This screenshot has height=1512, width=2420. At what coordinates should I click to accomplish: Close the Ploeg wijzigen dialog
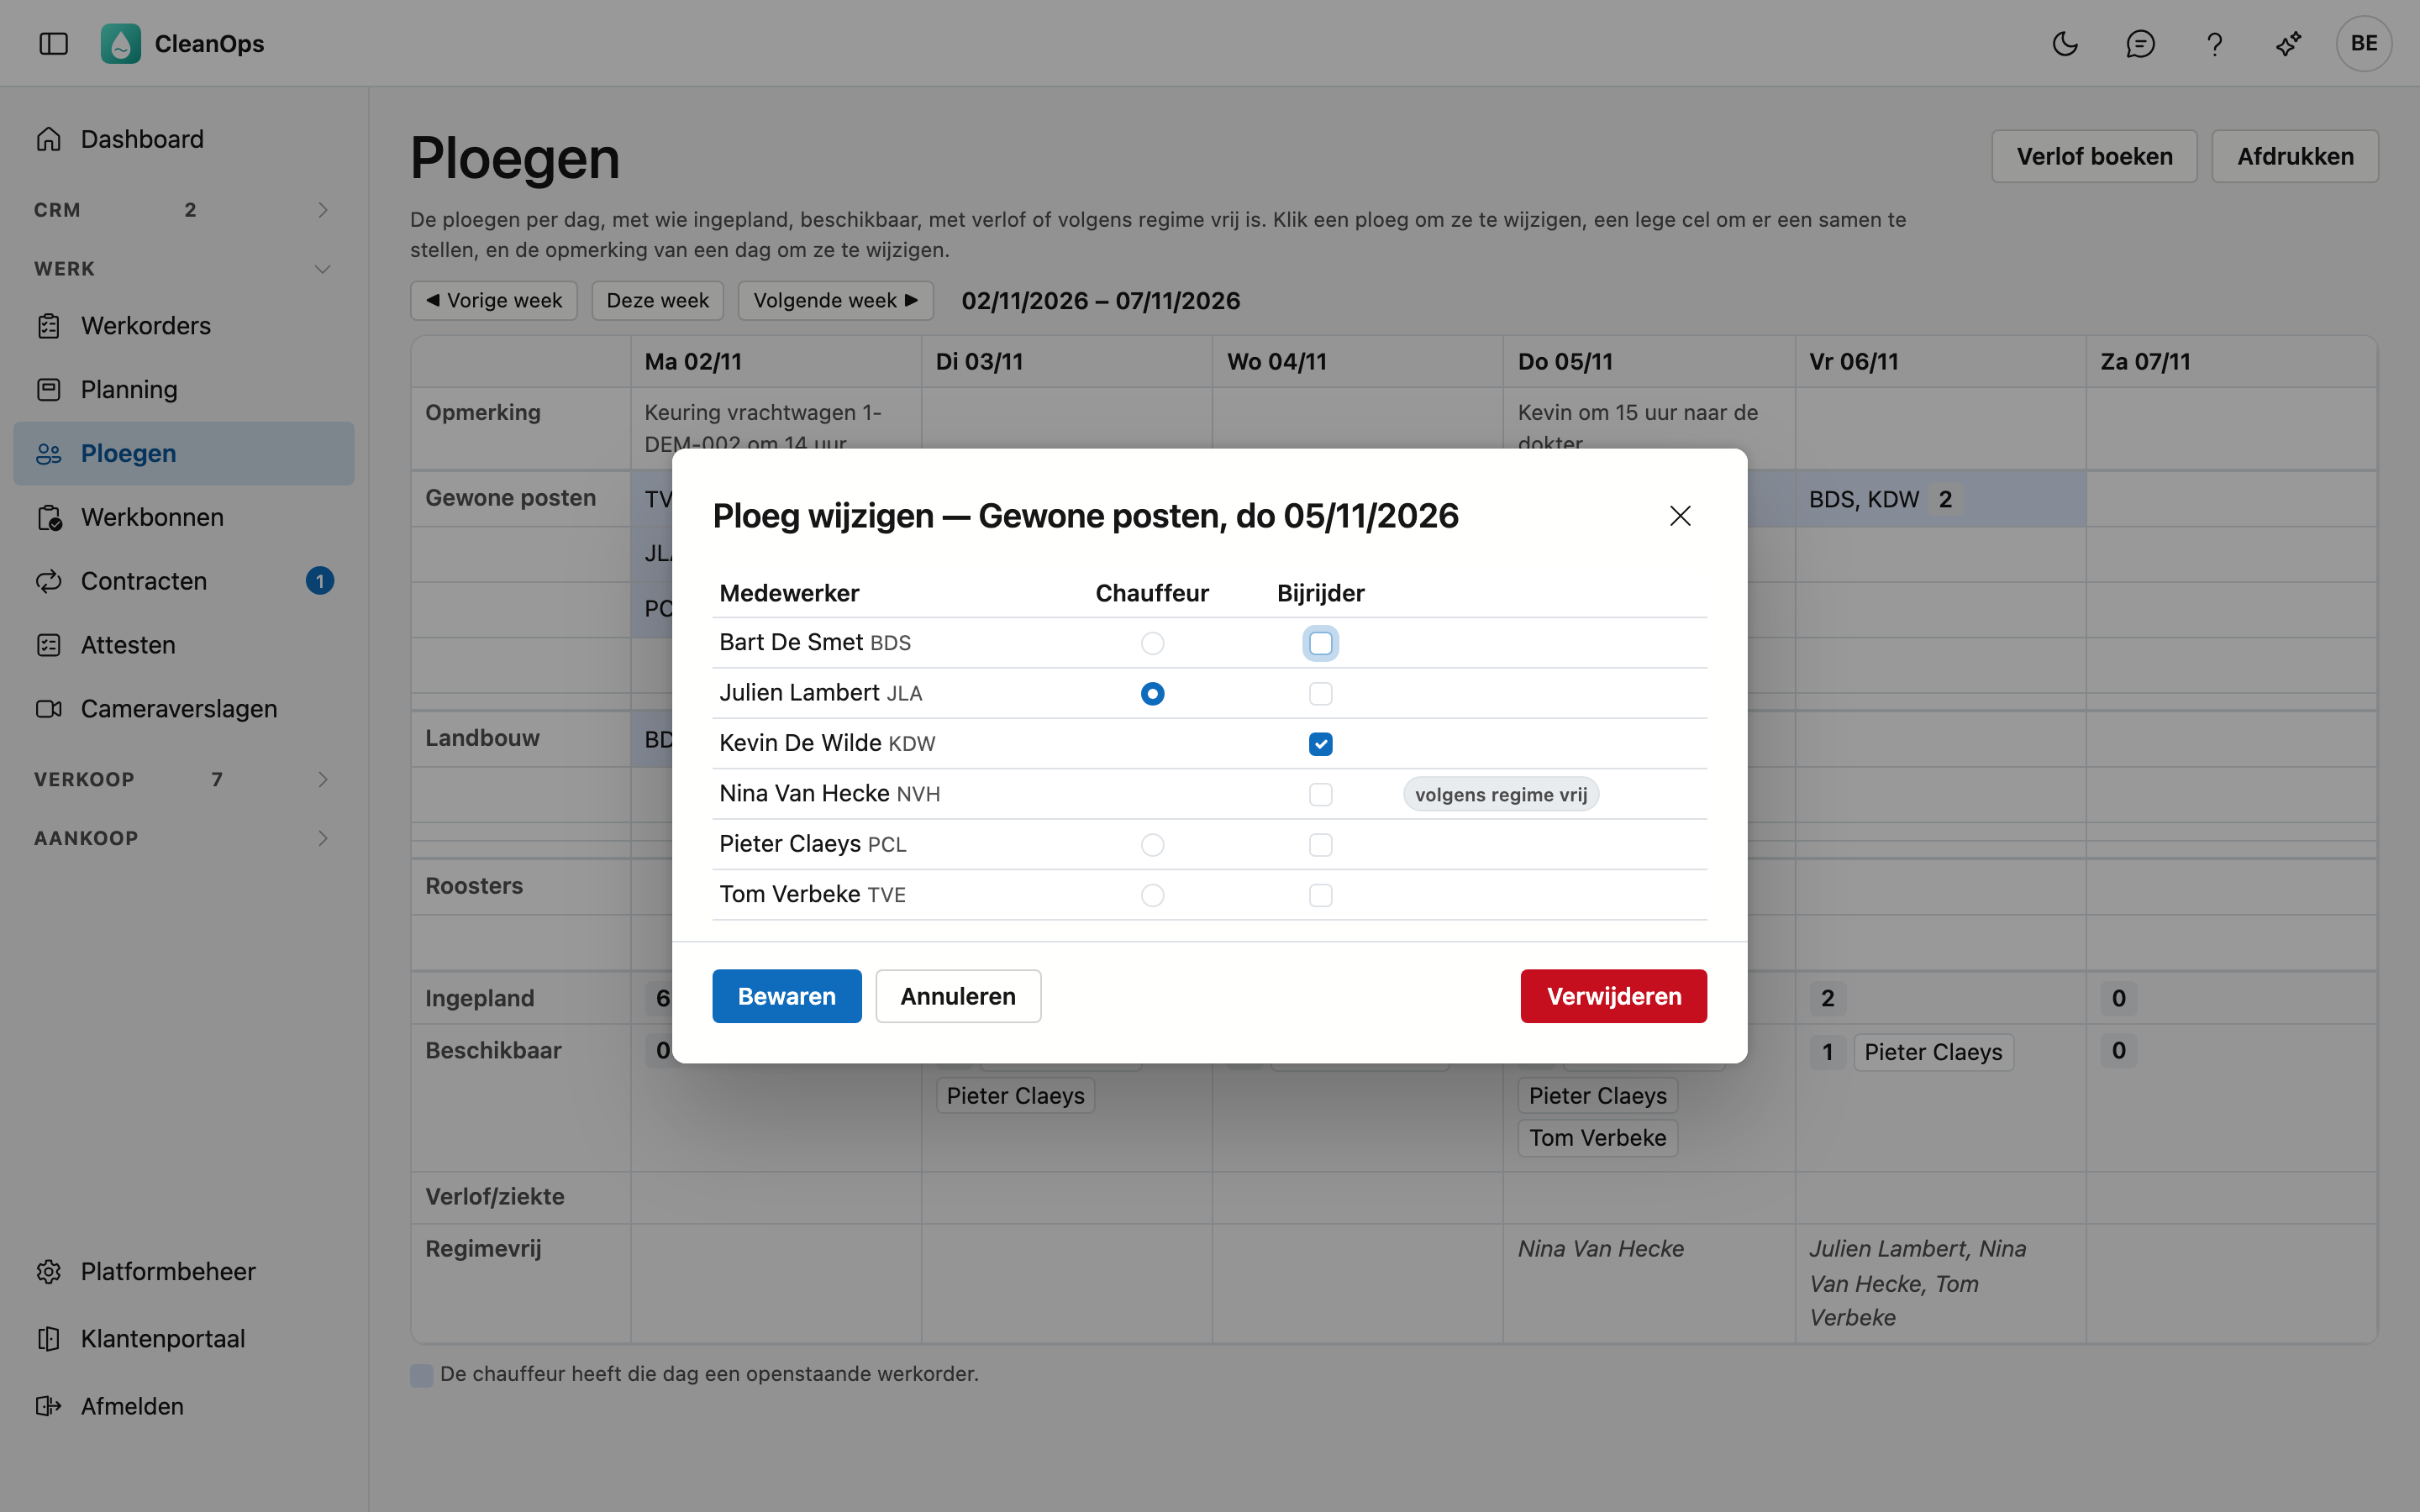click(1680, 516)
